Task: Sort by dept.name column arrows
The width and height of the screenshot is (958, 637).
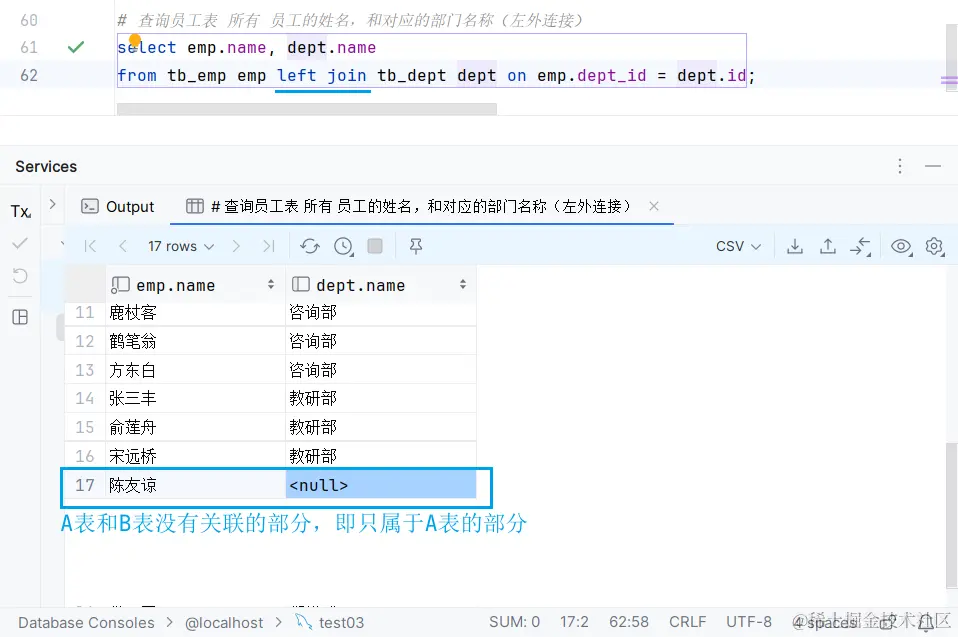Action: pyautogui.click(x=463, y=285)
